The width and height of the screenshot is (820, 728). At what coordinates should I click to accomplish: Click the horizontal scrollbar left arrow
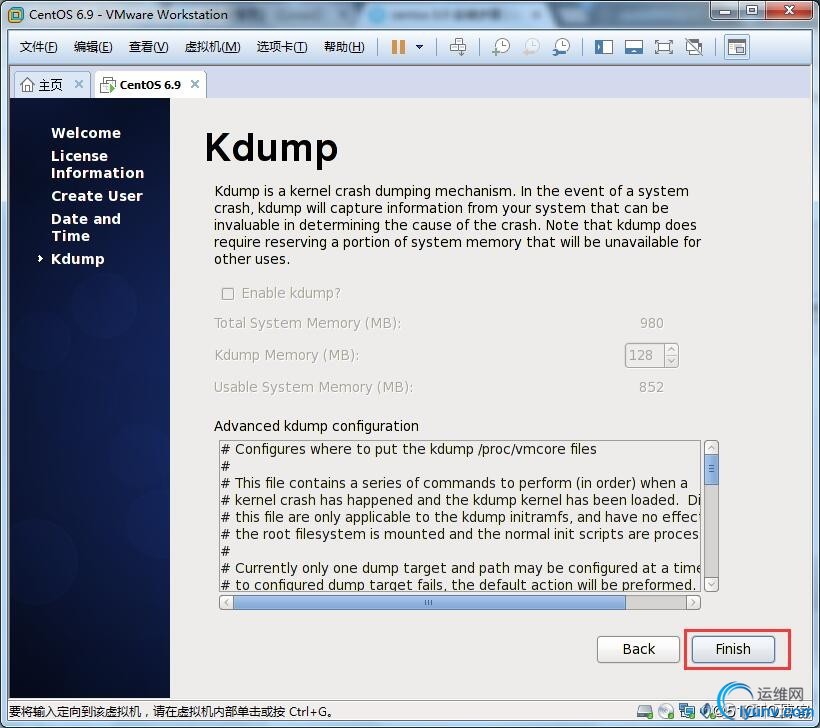pyautogui.click(x=226, y=602)
